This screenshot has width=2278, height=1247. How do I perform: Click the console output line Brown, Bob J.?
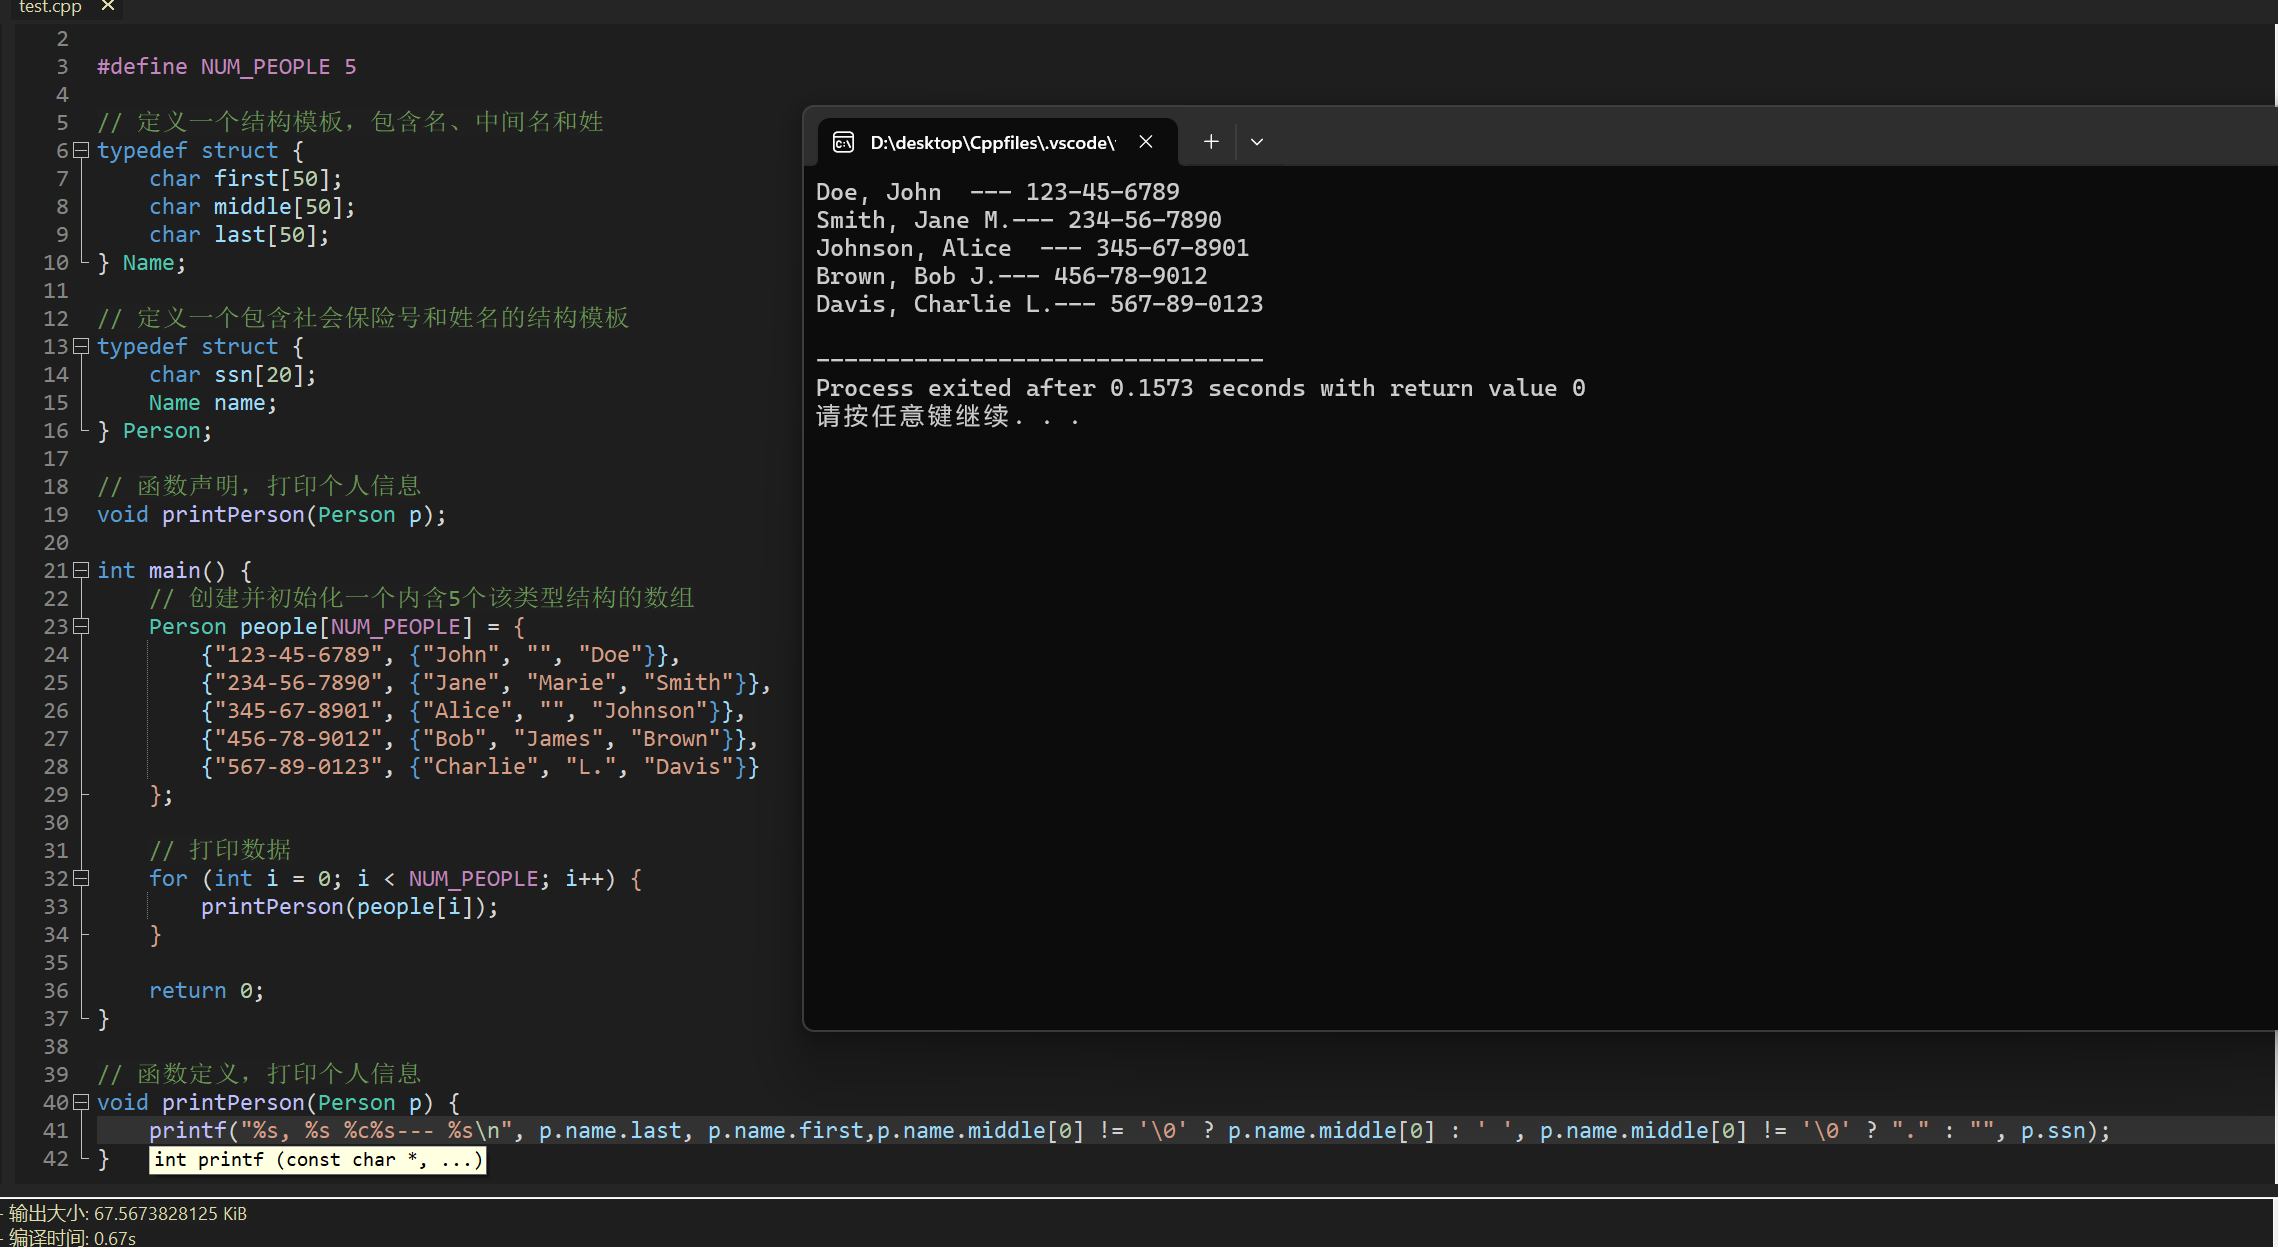(x=1012, y=276)
